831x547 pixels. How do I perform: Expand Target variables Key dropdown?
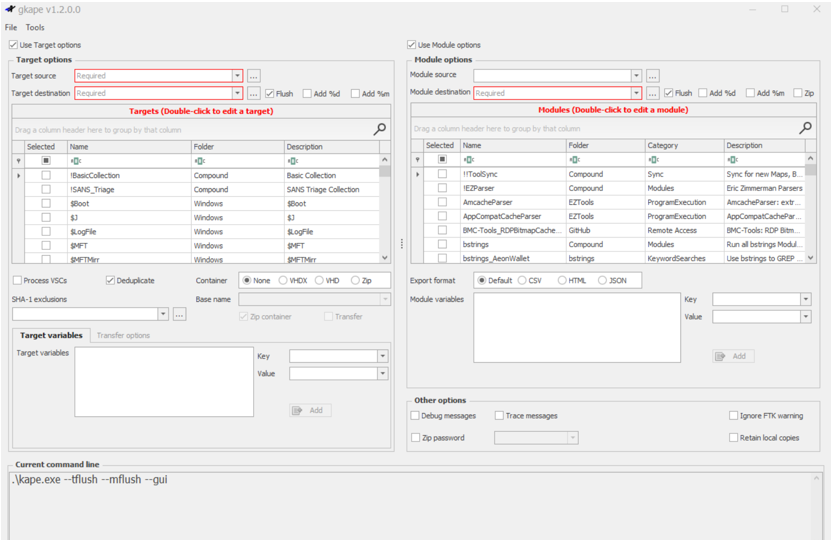383,356
